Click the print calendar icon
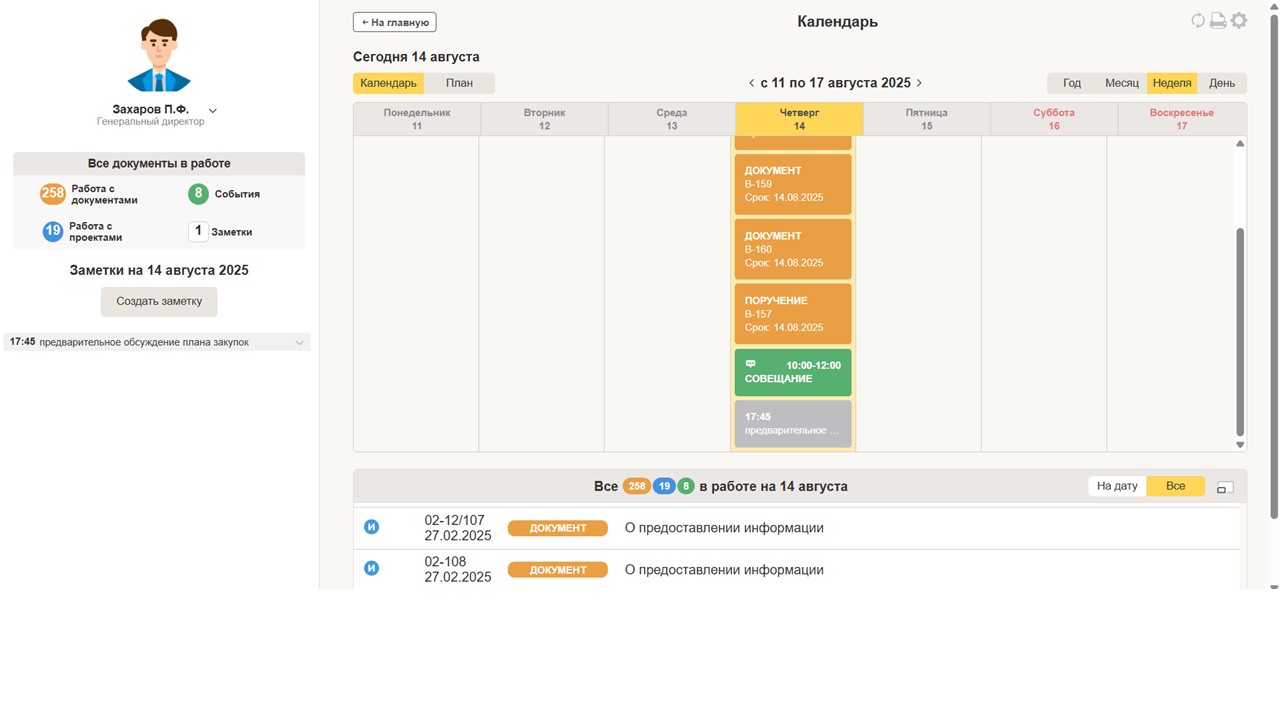Screen dimensions: 1280x720 (1218, 21)
